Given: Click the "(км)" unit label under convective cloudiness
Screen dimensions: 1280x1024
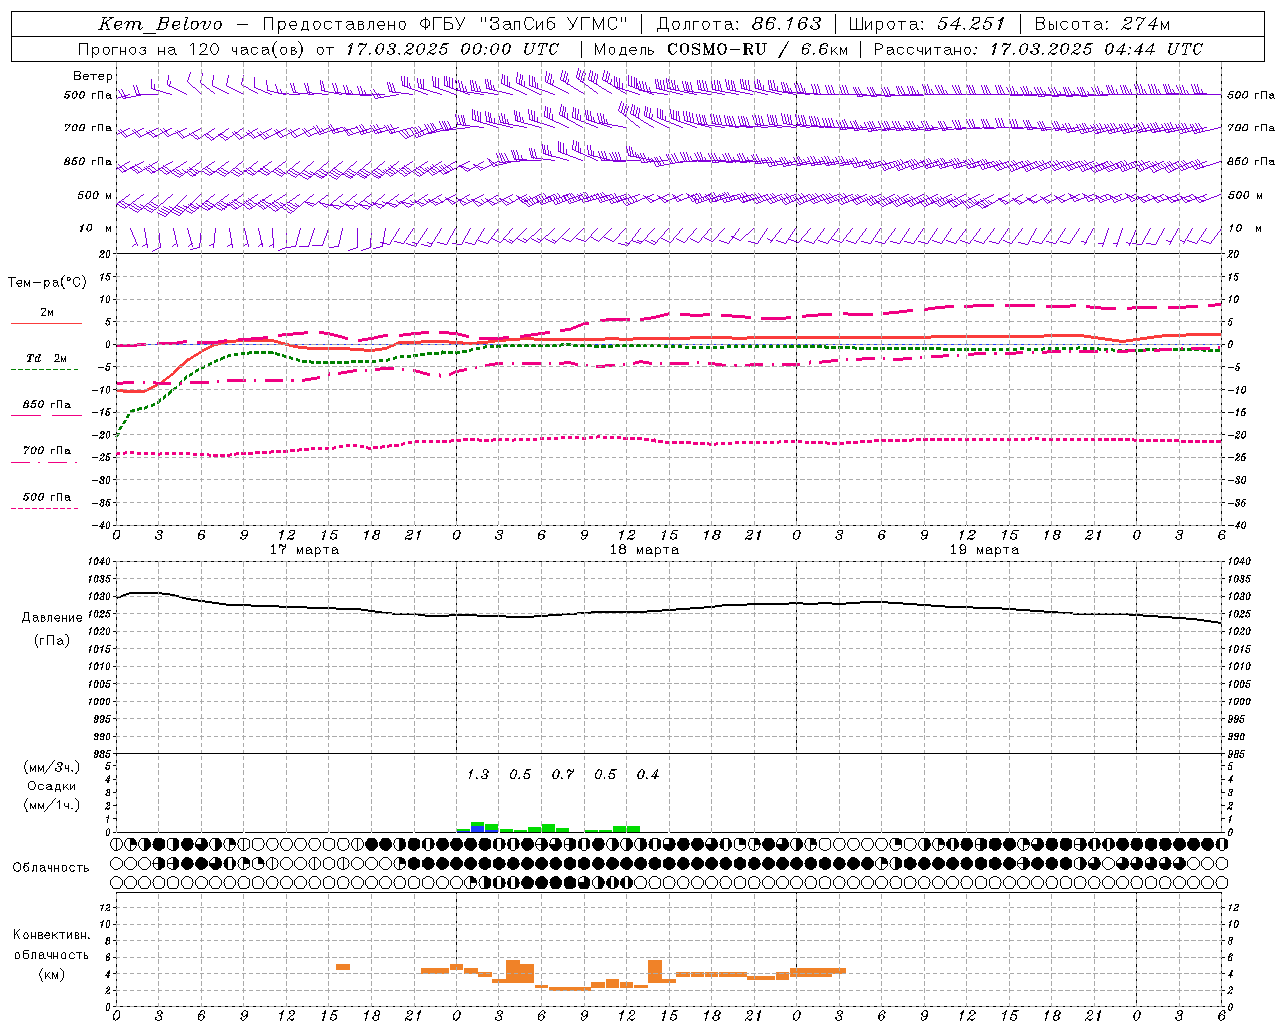Looking at the screenshot, I should 52,974.
